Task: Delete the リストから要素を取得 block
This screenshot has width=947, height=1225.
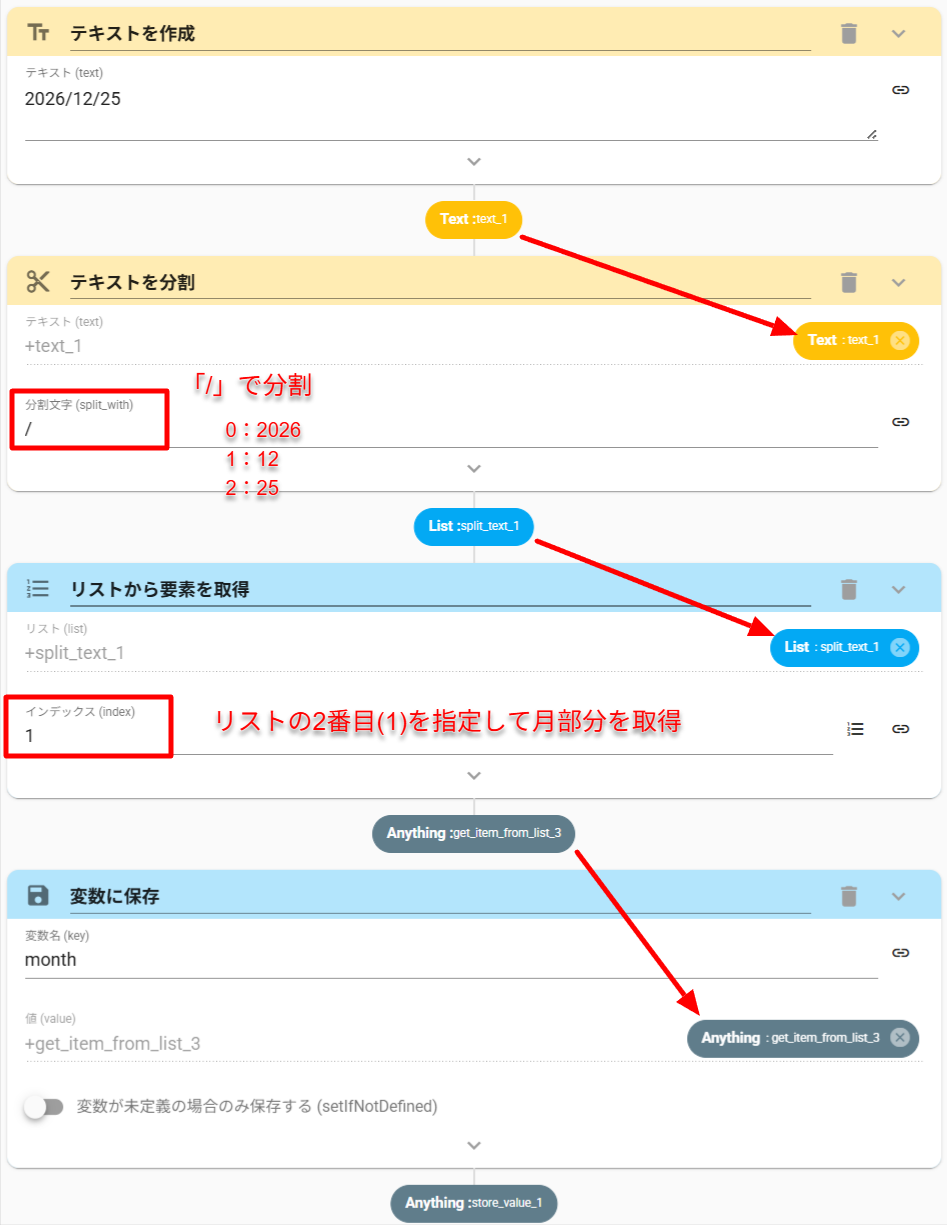Action: pos(849,589)
